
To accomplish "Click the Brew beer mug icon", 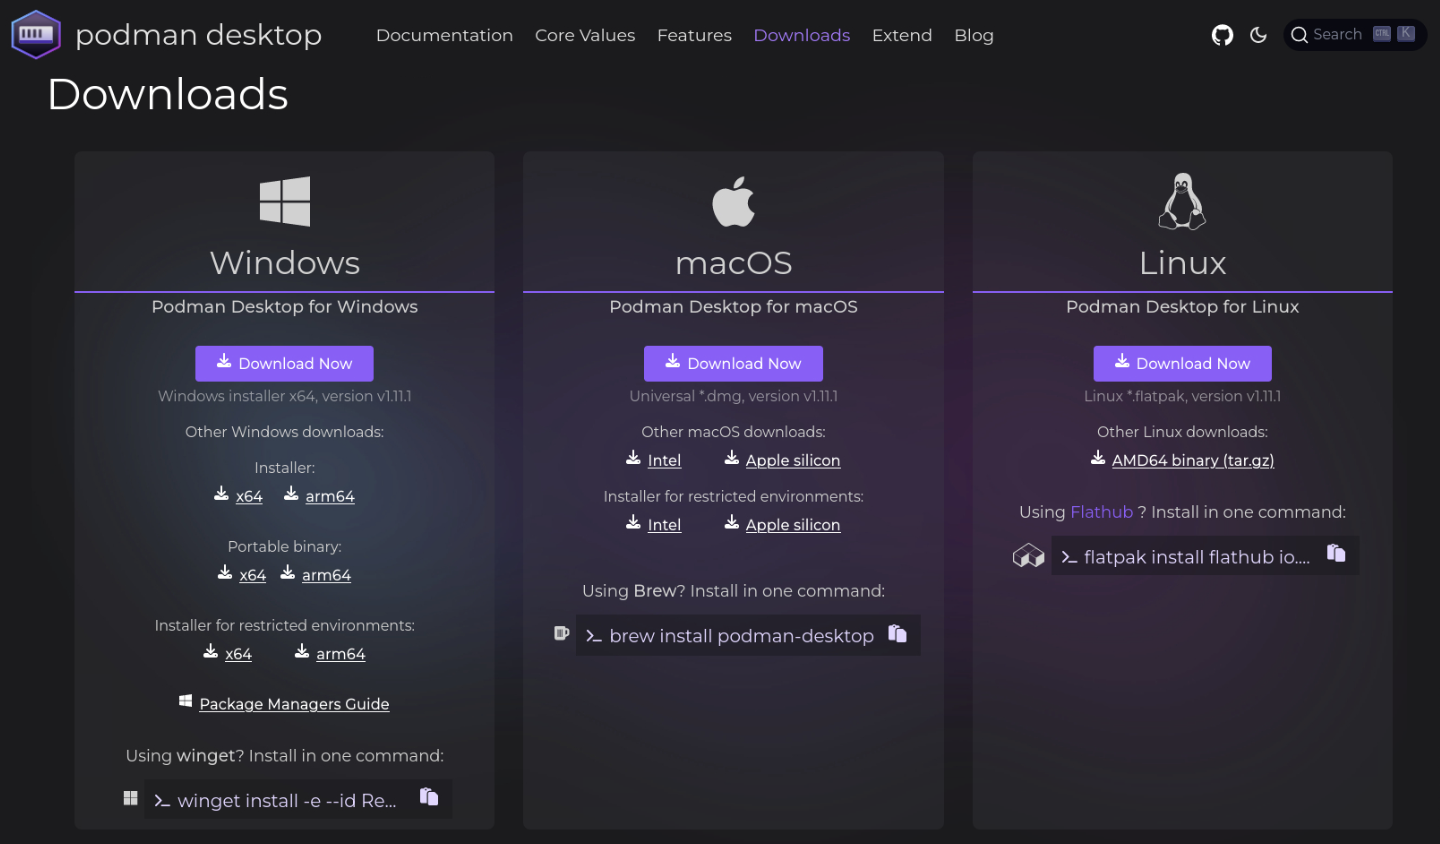I will click(x=562, y=633).
